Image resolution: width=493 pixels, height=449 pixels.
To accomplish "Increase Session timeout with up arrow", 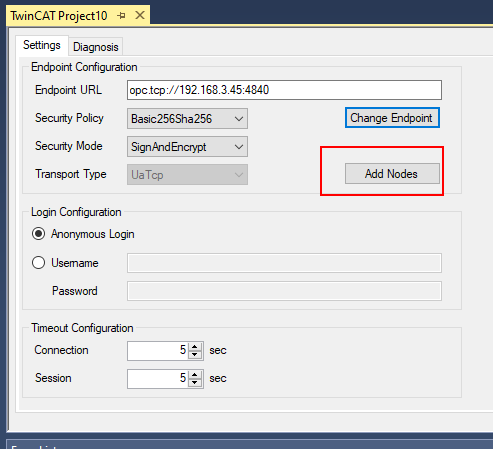I will click(x=195, y=375).
